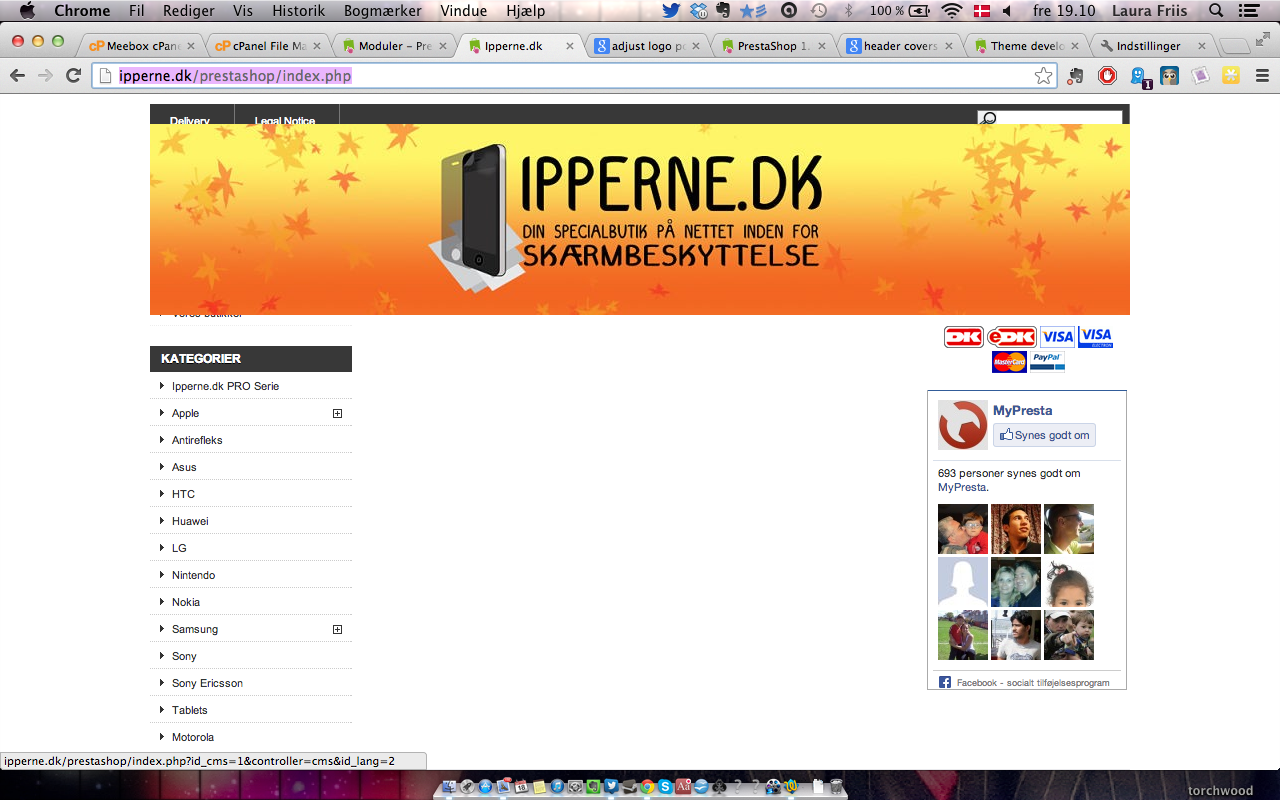Click the MasterCard payment logo
The height and width of the screenshot is (800, 1280).
(1009, 361)
